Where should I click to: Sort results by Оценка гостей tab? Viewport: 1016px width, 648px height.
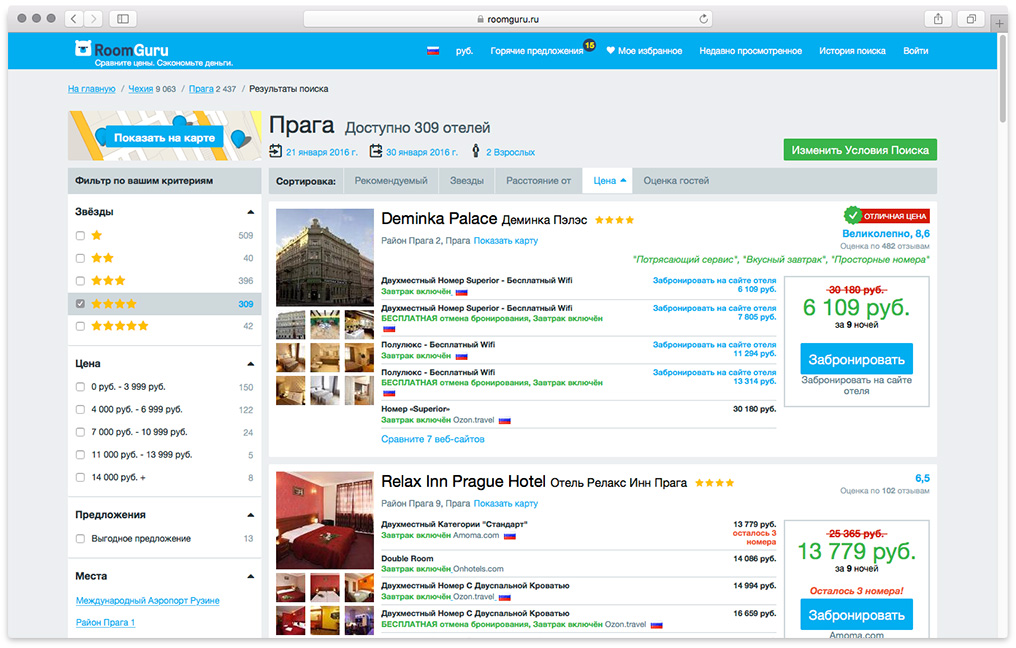click(676, 181)
